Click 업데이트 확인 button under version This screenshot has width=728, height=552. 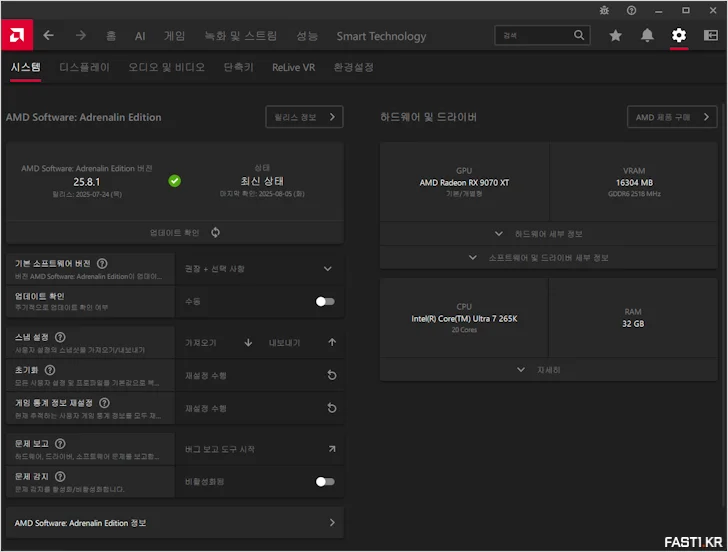pyautogui.click(x=175, y=233)
